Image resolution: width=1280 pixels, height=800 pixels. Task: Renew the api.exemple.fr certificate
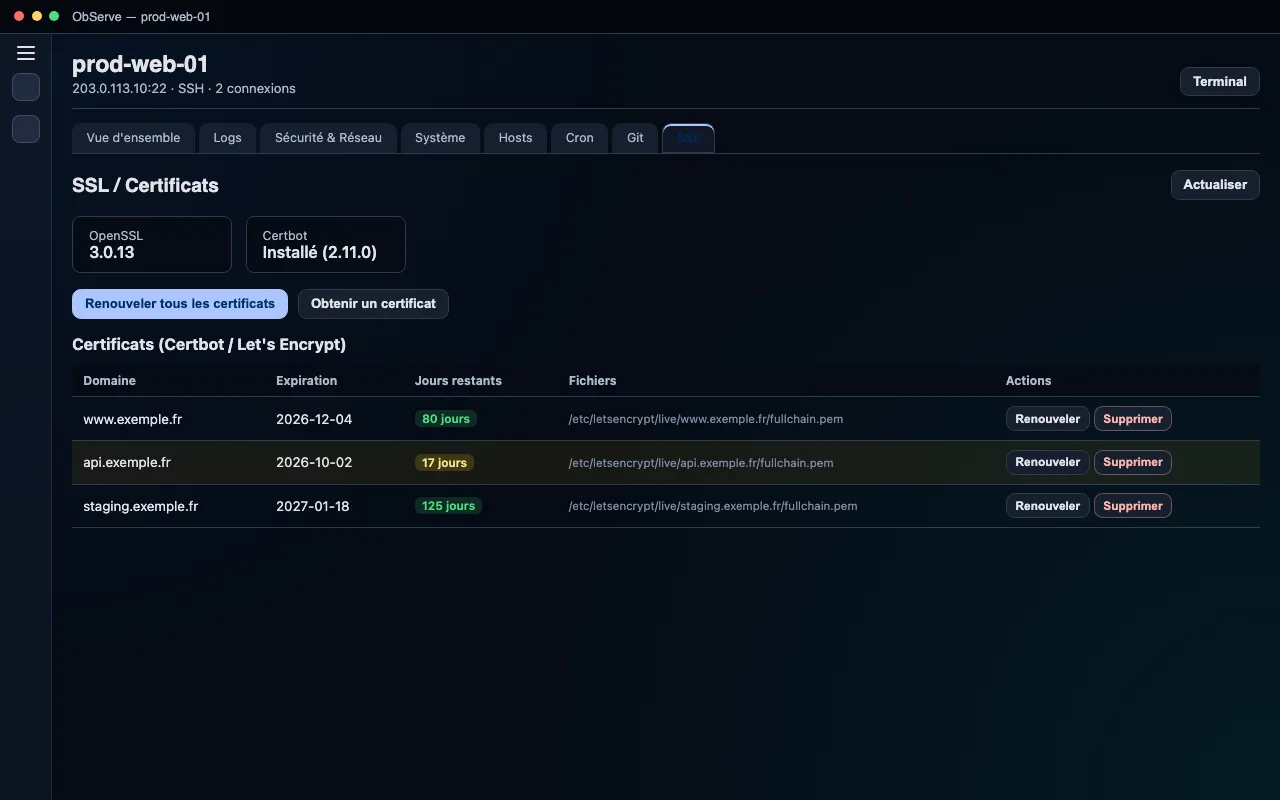point(1047,462)
